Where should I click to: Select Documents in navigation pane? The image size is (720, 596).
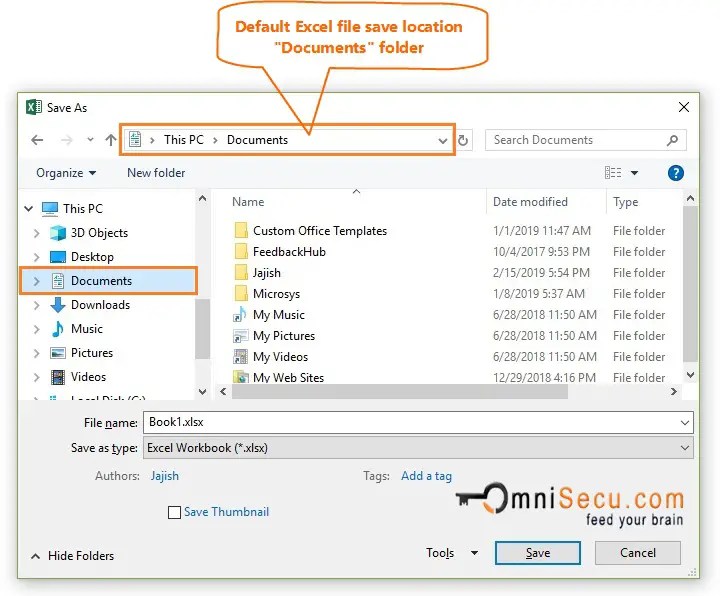point(101,281)
